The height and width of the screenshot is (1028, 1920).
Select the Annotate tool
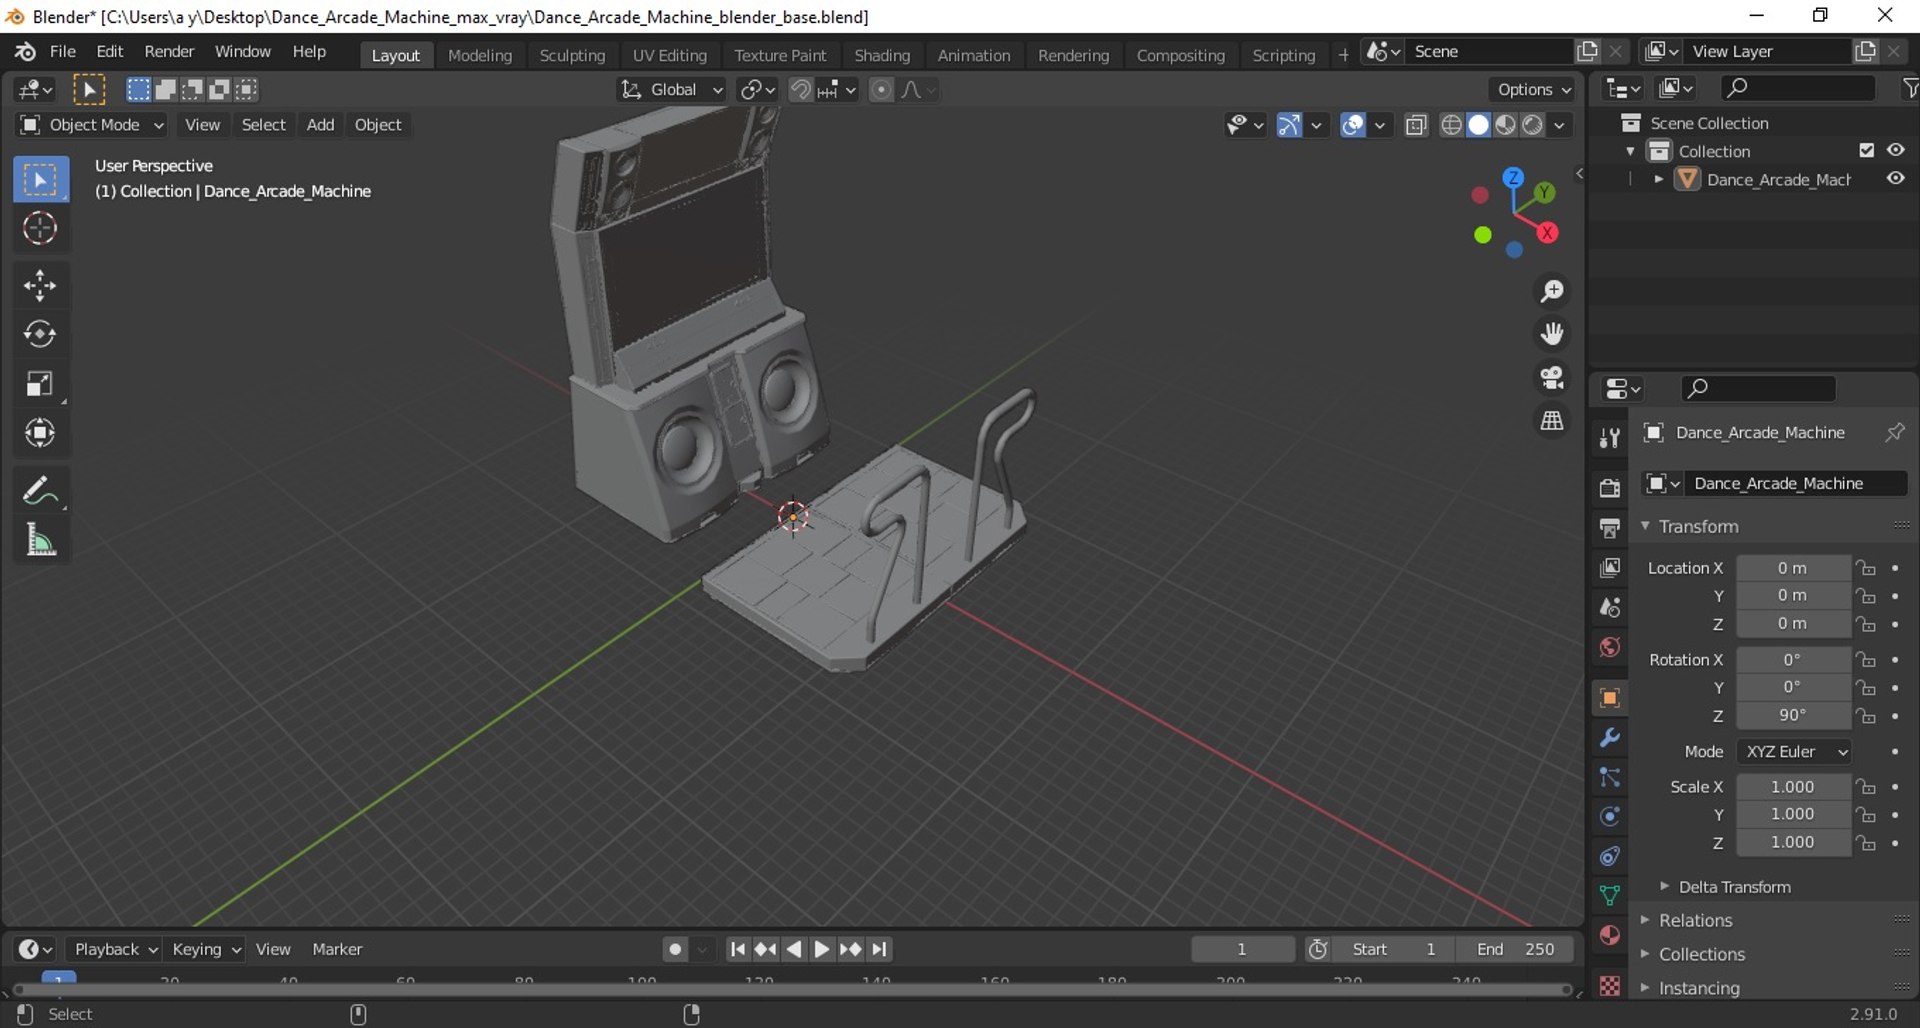point(40,491)
